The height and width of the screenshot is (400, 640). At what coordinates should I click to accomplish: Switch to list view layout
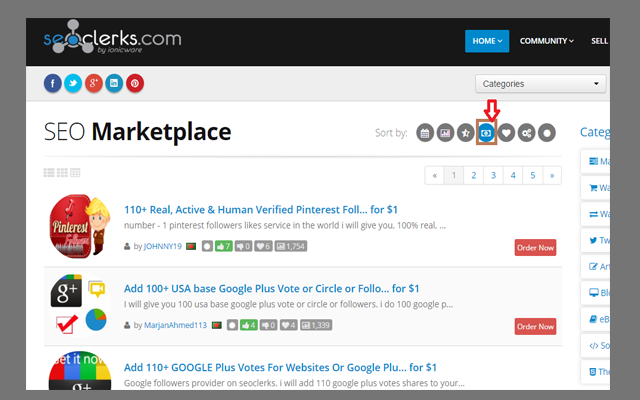tap(49, 173)
